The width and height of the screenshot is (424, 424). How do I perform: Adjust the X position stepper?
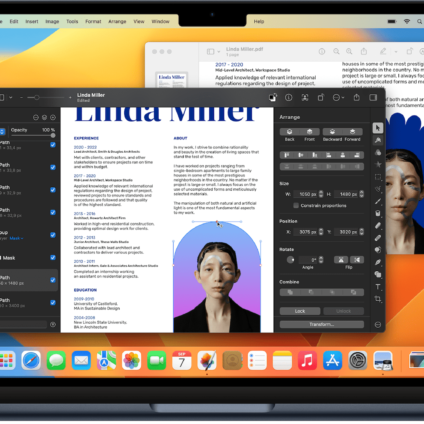tap(321, 232)
